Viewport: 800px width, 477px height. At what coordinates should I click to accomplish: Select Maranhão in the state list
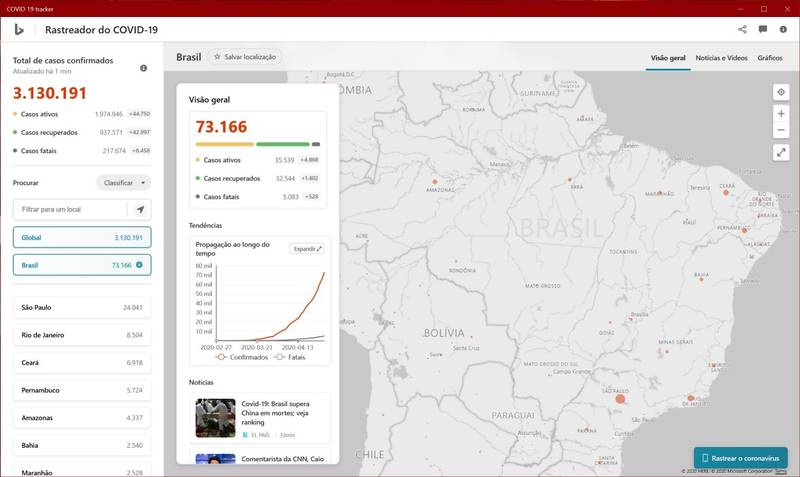coord(82,471)
